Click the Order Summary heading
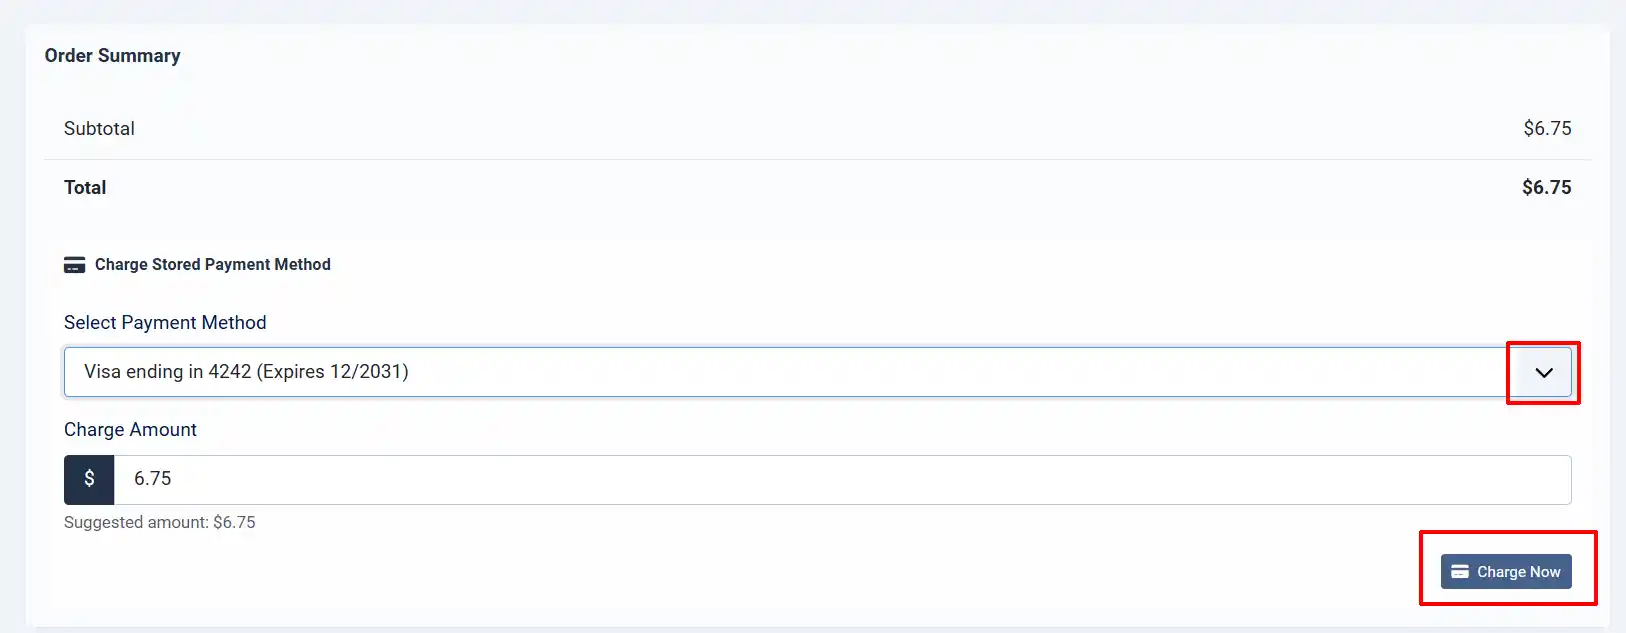 coord(113,56)
